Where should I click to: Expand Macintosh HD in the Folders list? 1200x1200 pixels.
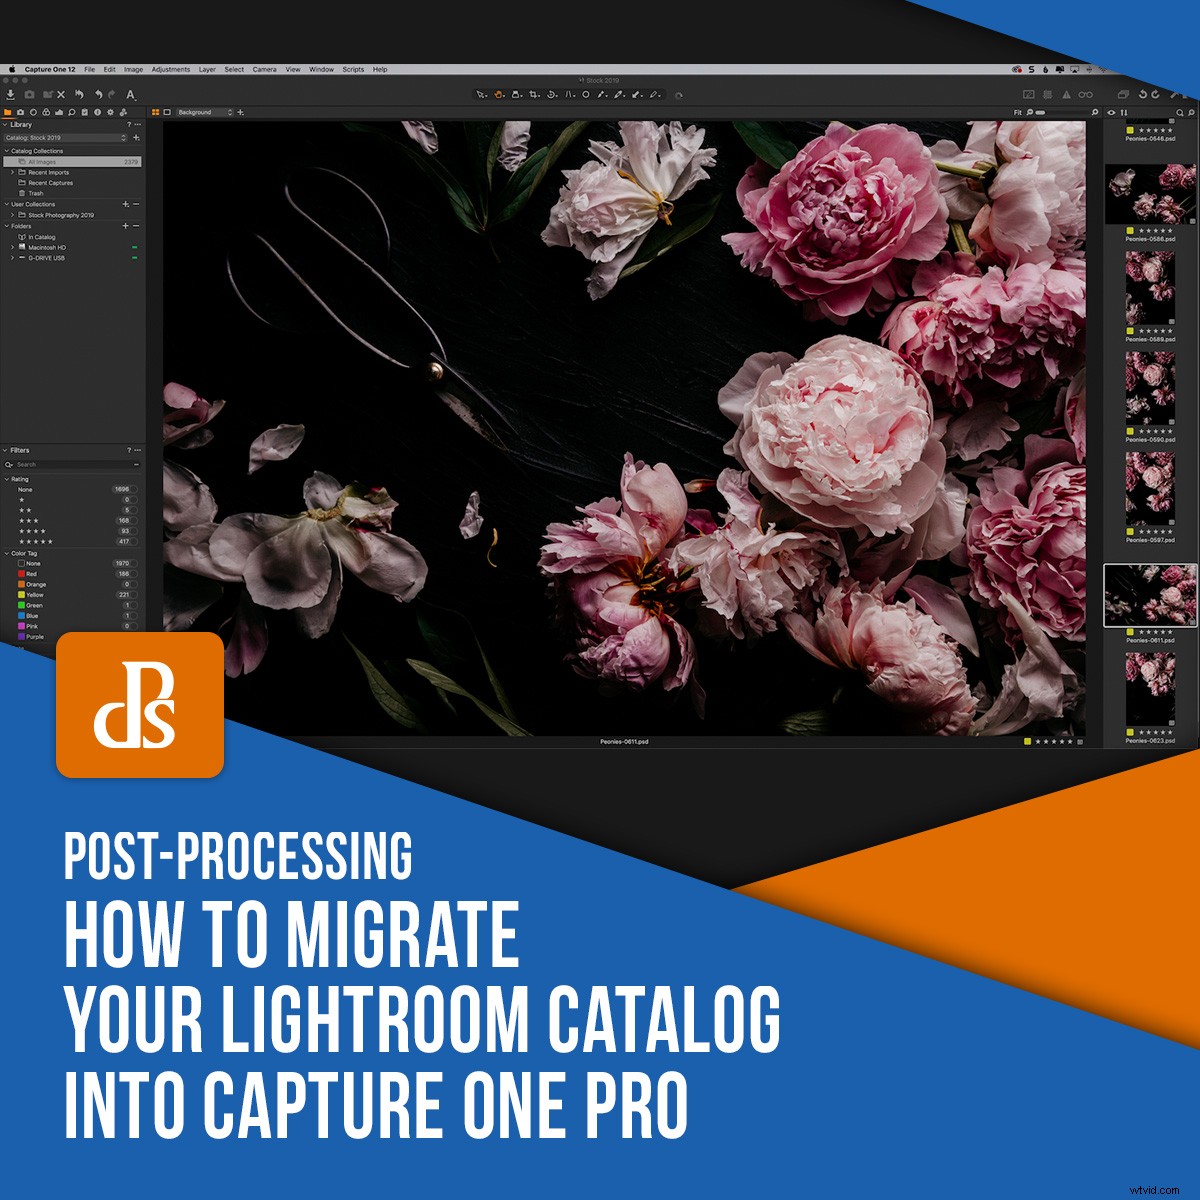point(12,247)
